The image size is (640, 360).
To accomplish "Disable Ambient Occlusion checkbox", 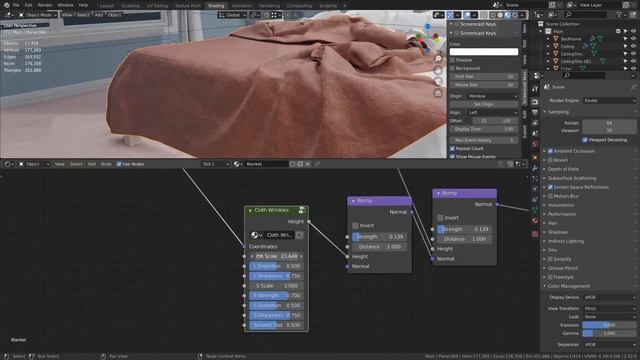I will pos(550,151).
